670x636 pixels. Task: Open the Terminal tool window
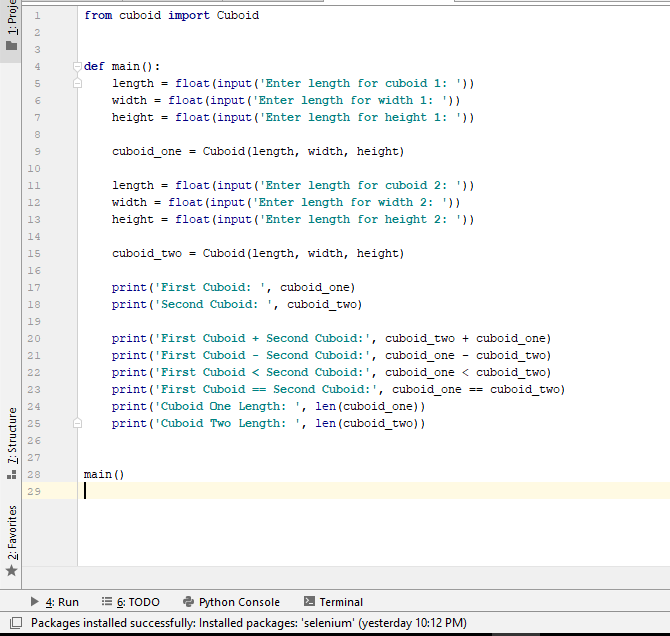tap(333, 602)
